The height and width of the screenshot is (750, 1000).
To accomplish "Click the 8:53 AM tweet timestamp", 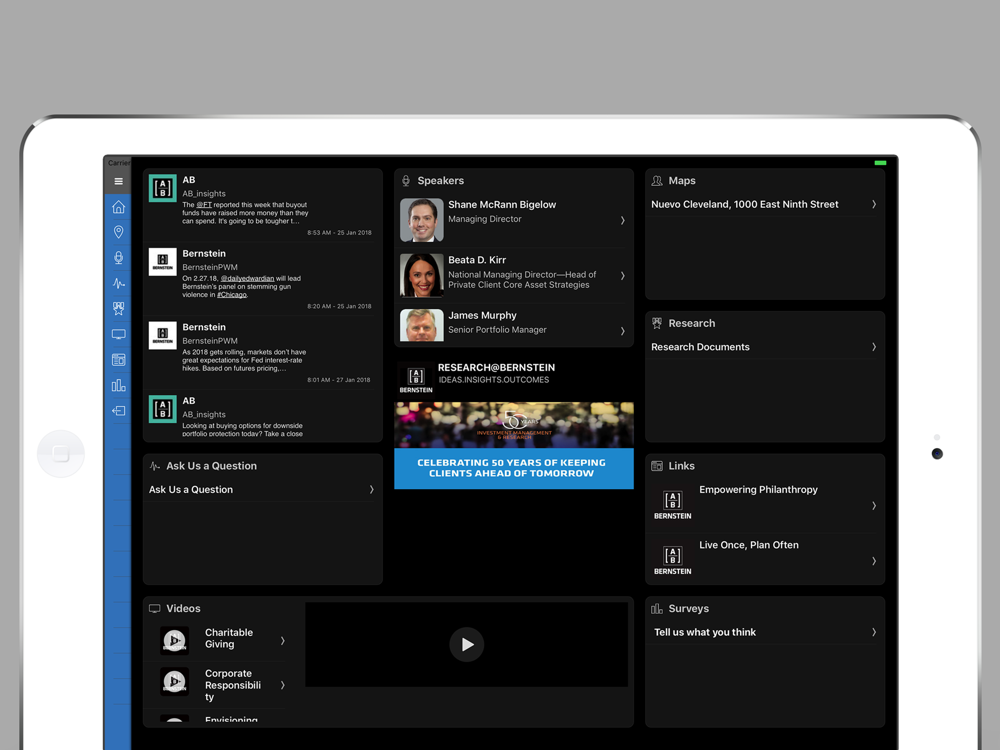I will (339, 233).
